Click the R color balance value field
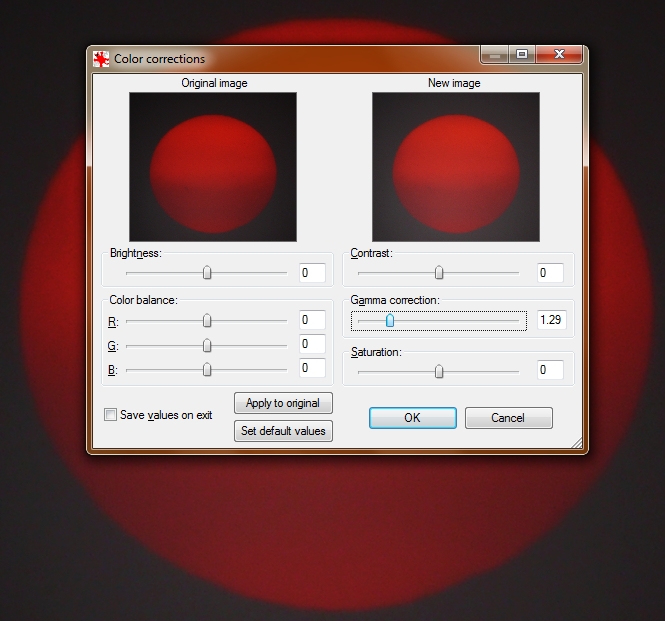665x621 pixels. click(313, 319)
